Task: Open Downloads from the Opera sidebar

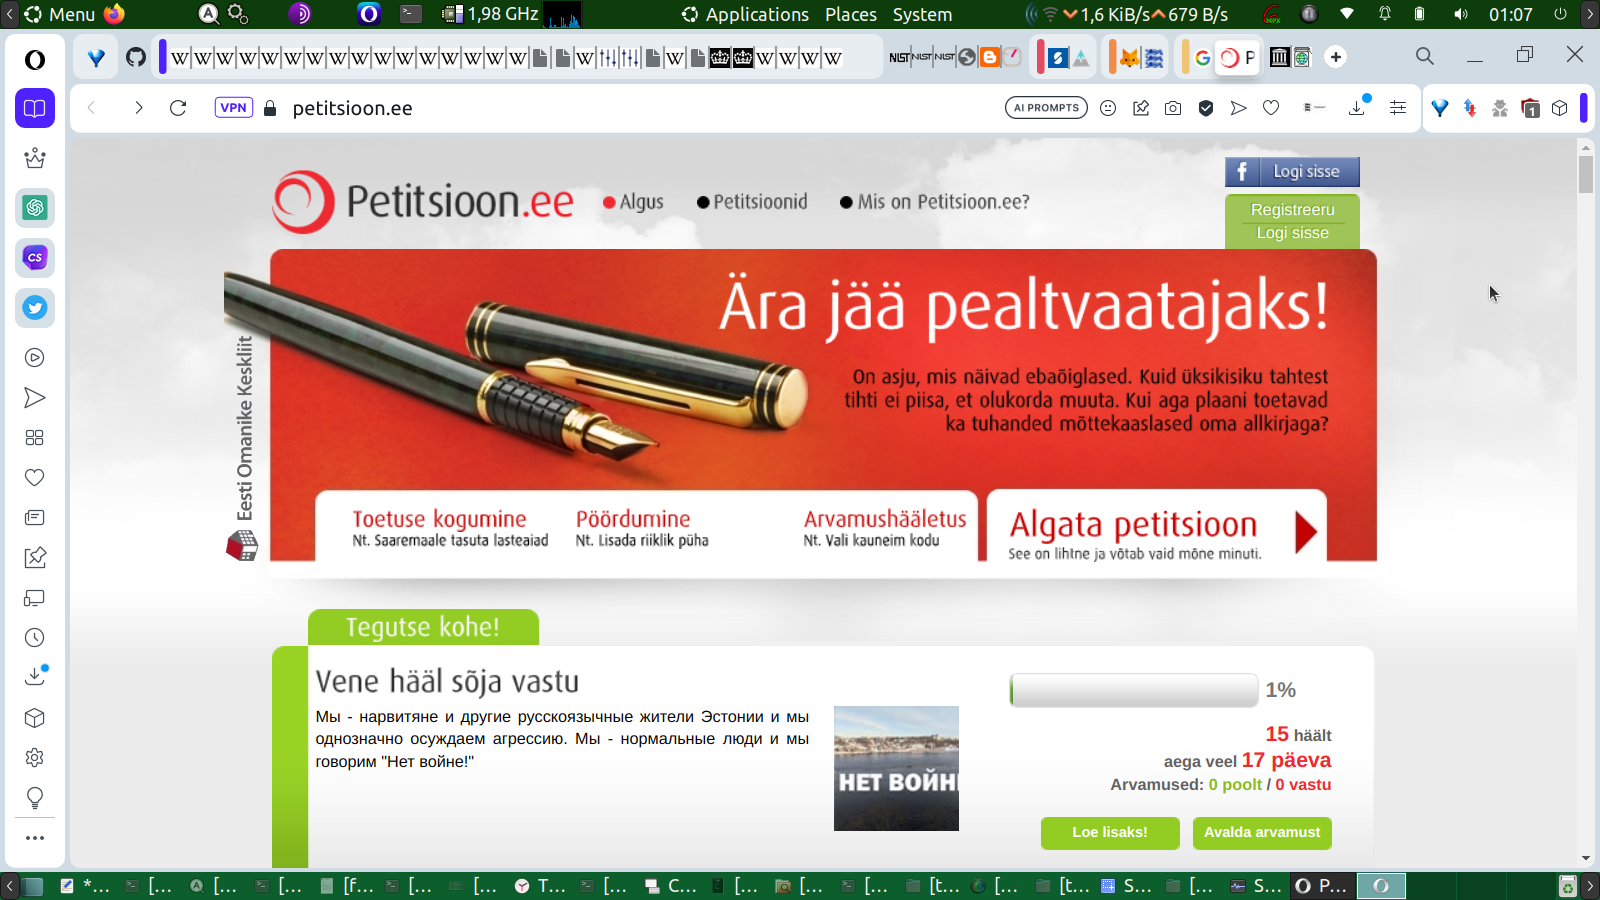Action: tap(35, 677)
